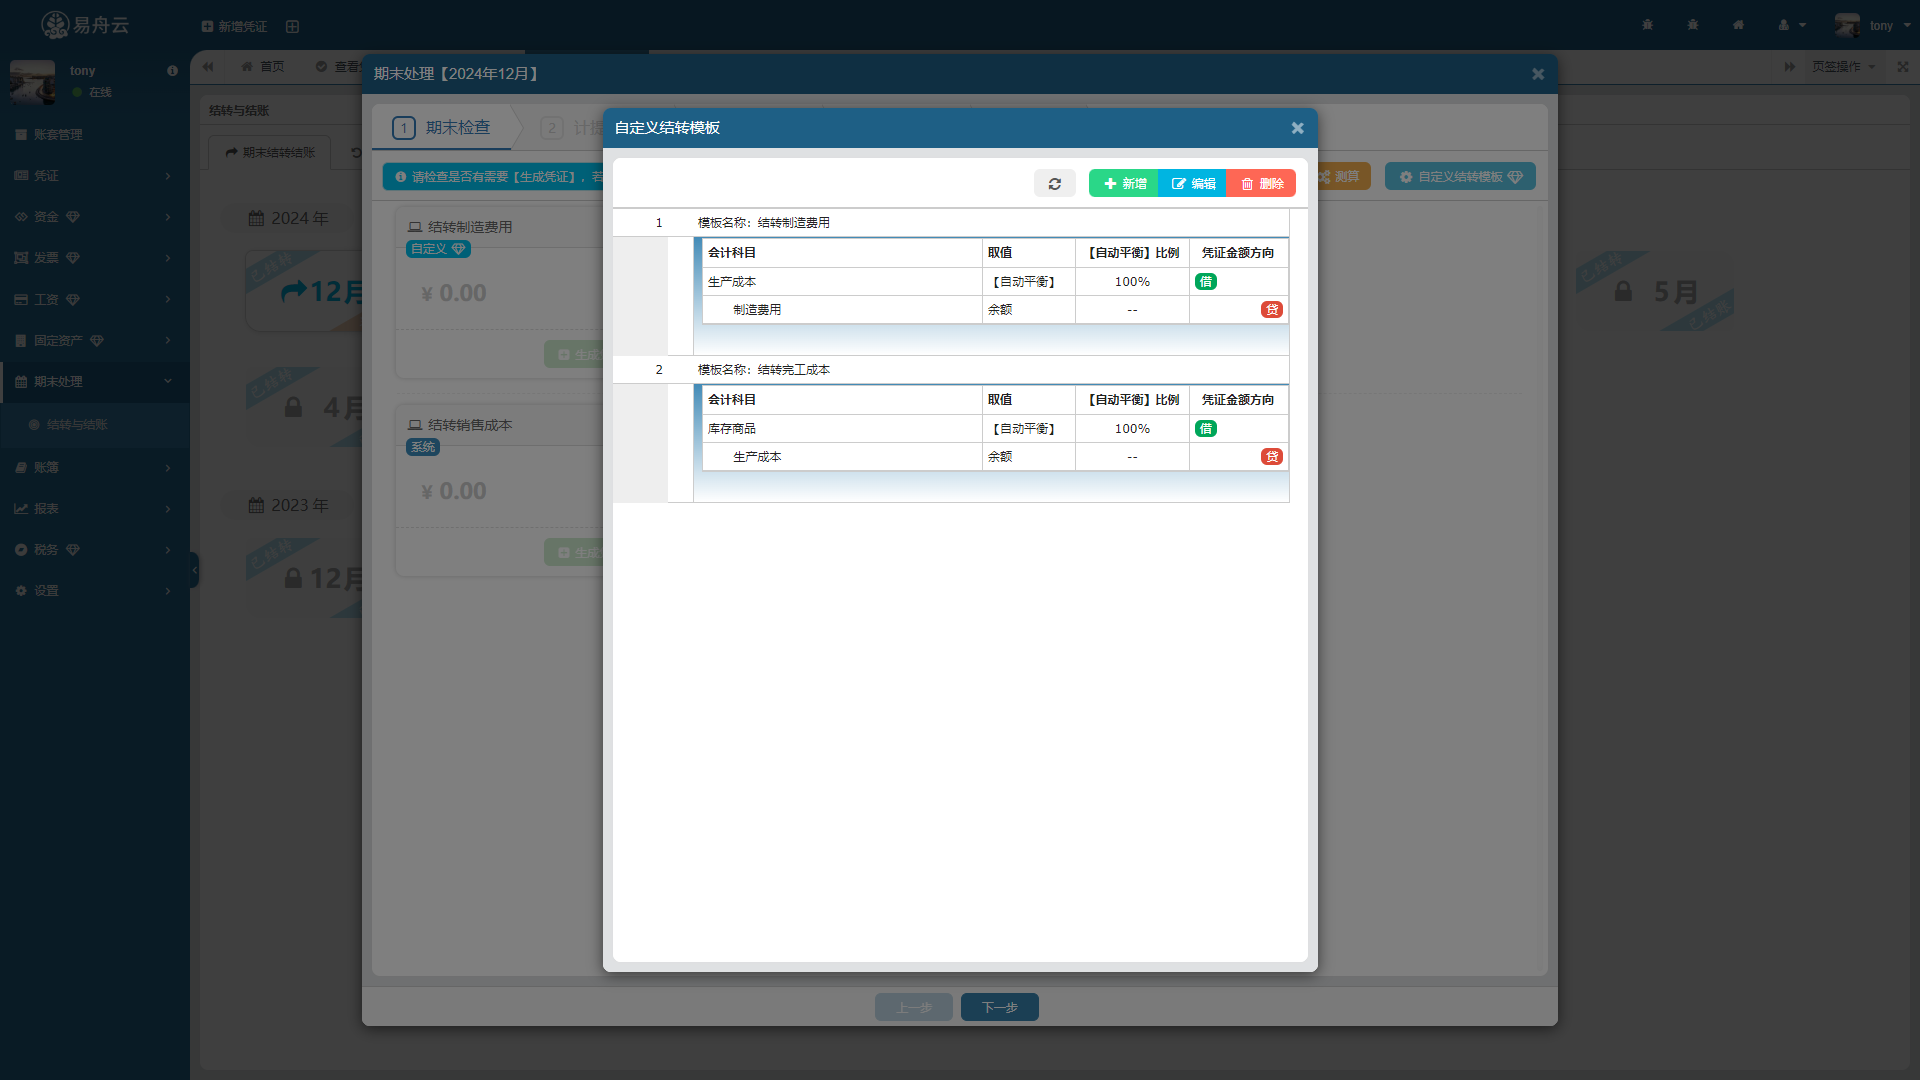Image resolution: width=1920 pixels, height=1080 pixels.
Task: Click the 结转销售成本 card title
Action: point(470,425)
